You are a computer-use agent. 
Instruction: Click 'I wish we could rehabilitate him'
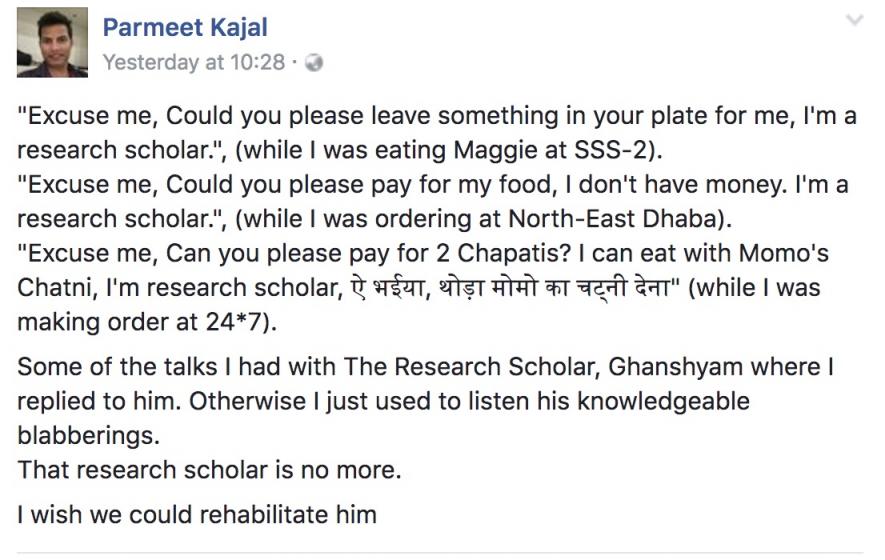pyautogui.click(x=196, y=515)
